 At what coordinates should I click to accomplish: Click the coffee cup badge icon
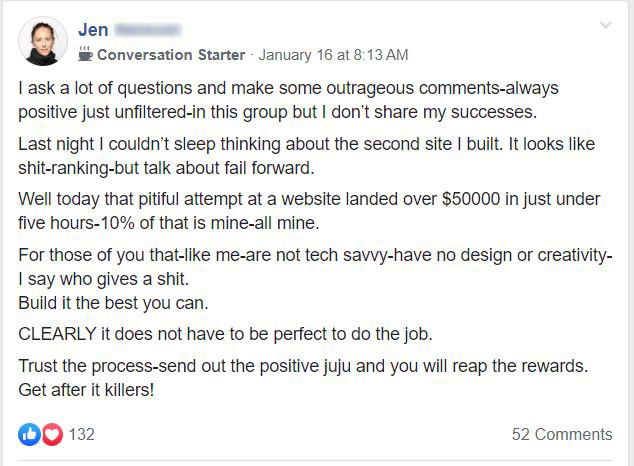(x=85, y=54)
